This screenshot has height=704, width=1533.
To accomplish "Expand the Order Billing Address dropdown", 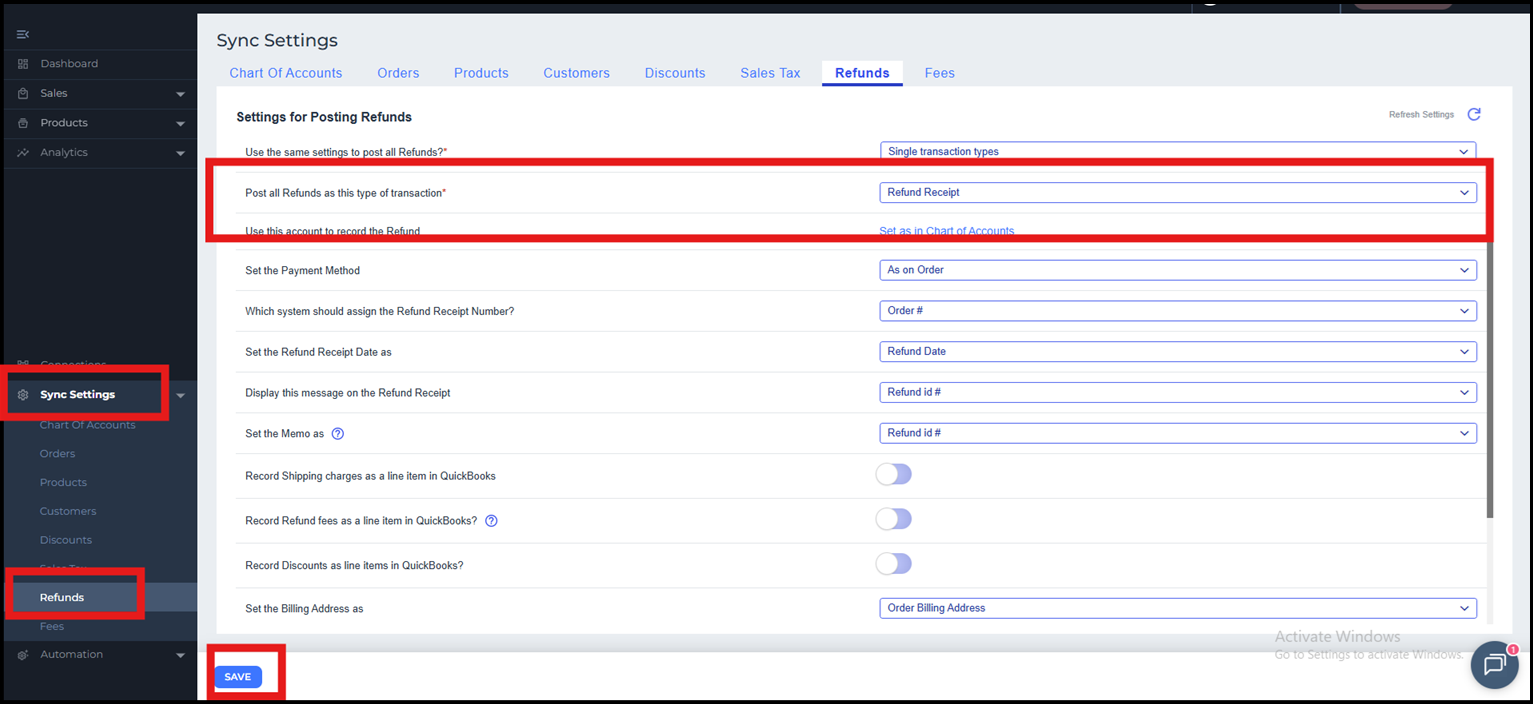I will coord(1177,608).
